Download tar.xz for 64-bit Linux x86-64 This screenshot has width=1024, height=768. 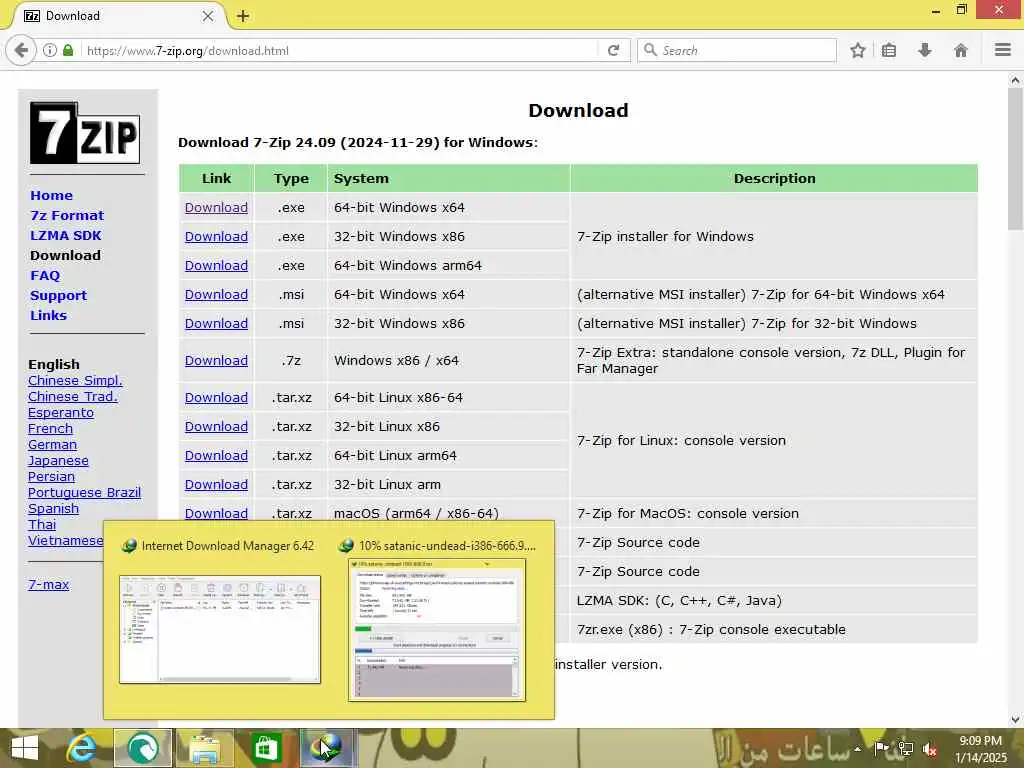[216, 398]
